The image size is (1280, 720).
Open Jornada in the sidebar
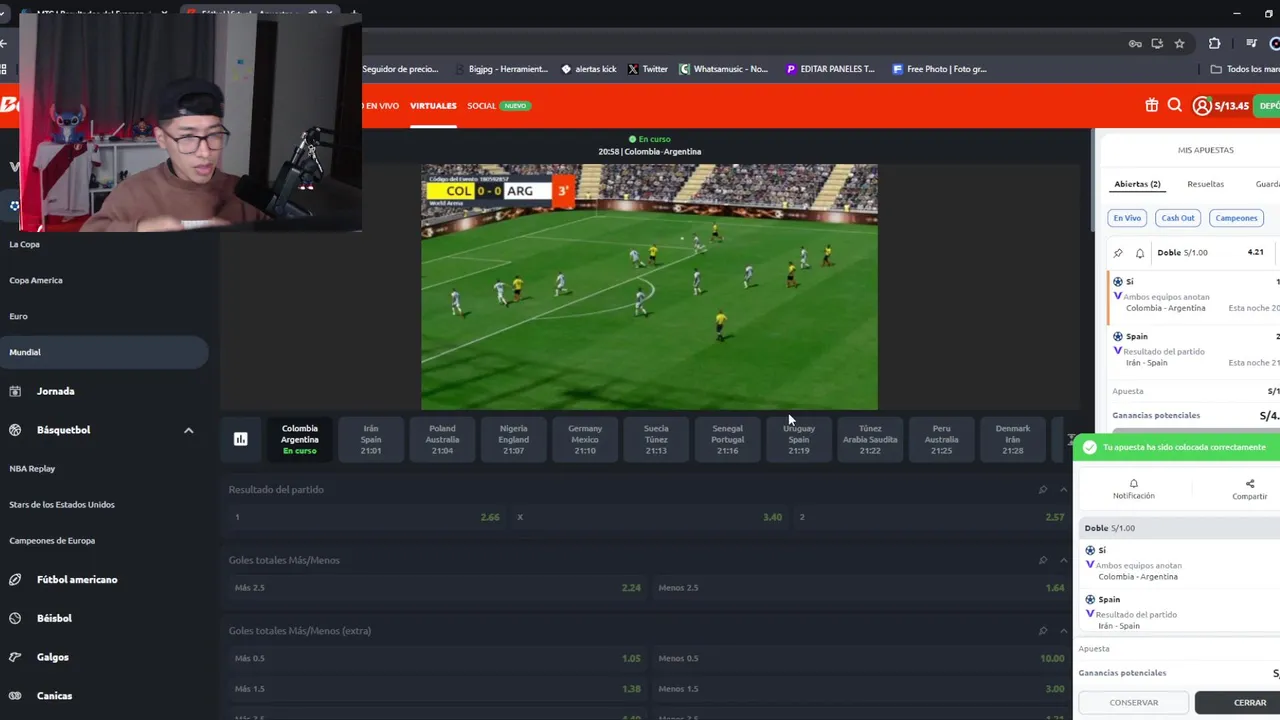pyautogui.click(x=56, y=391)
